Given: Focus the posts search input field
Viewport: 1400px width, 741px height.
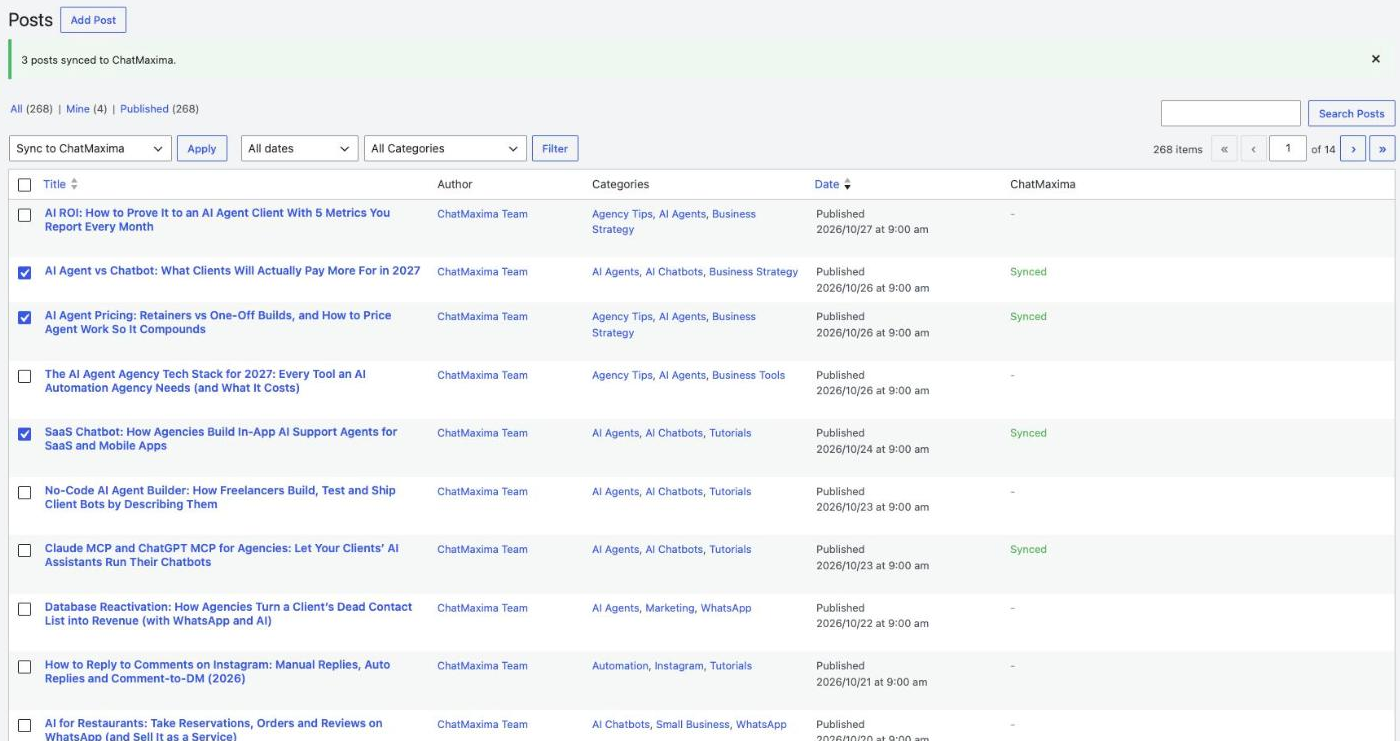Looking at the screenshot, I should [1230, 113].
